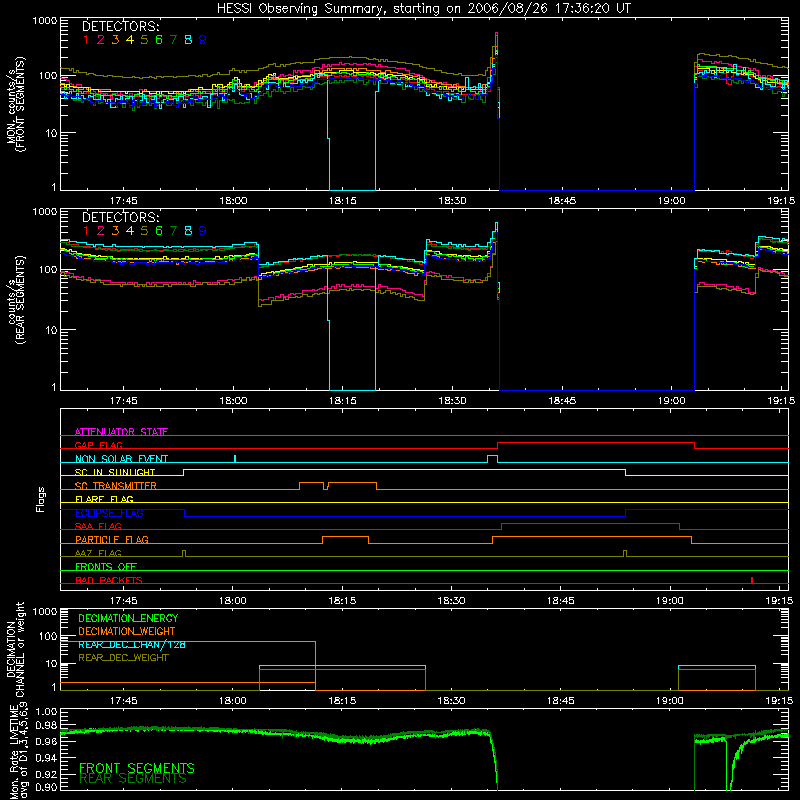Select DETECTORS: legend heading in rear segments panel
The width and height of the screenshot is (800, 800).
click(121, 217)
